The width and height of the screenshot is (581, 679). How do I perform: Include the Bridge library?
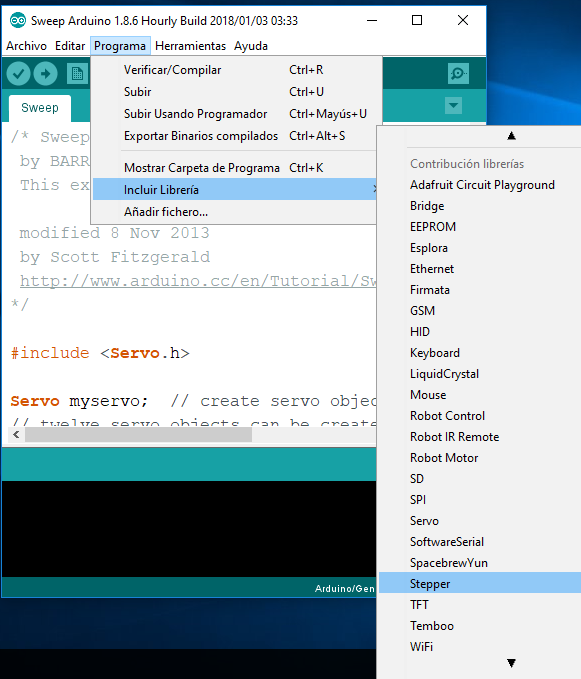click(480, 206)
